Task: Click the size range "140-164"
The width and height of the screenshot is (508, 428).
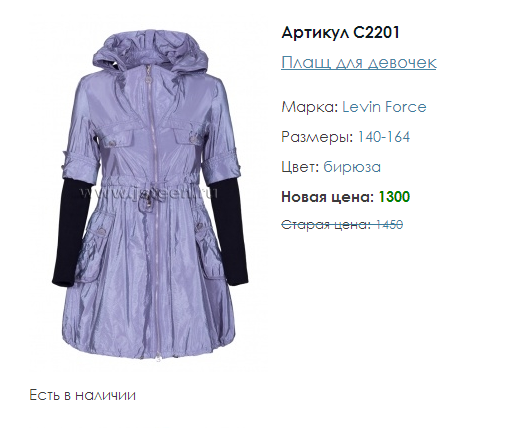Action: point(384,137)
